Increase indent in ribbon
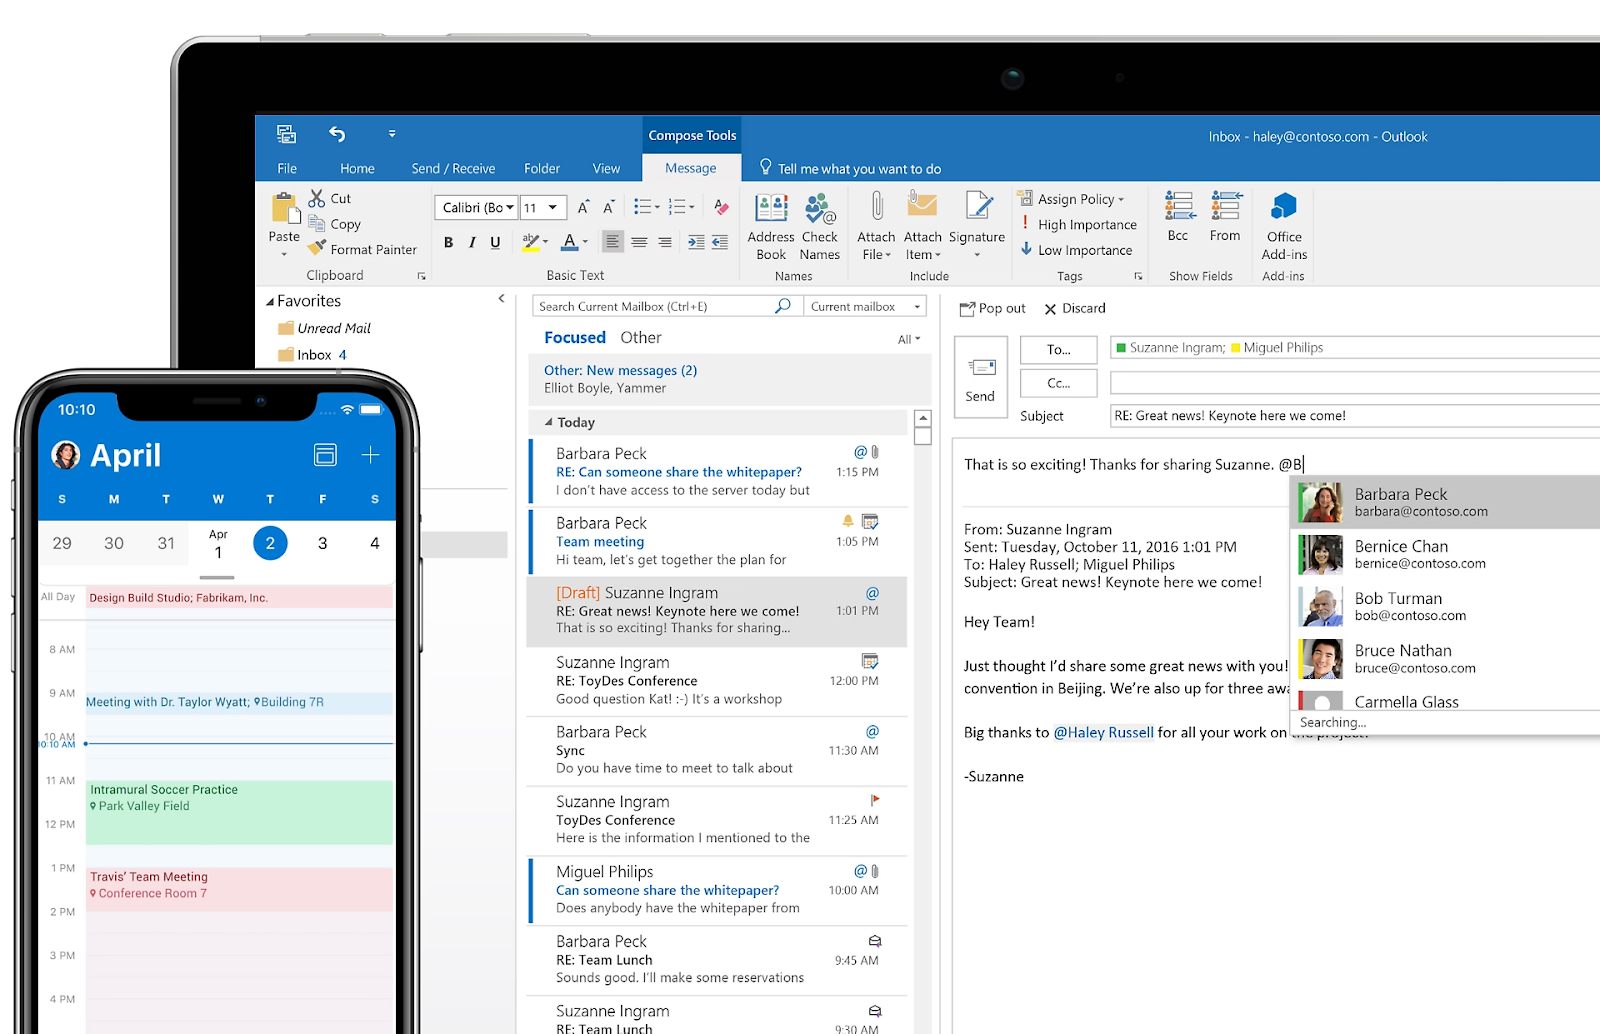The width and height of the screenshot is (1600, 1034). pos(696,242)
